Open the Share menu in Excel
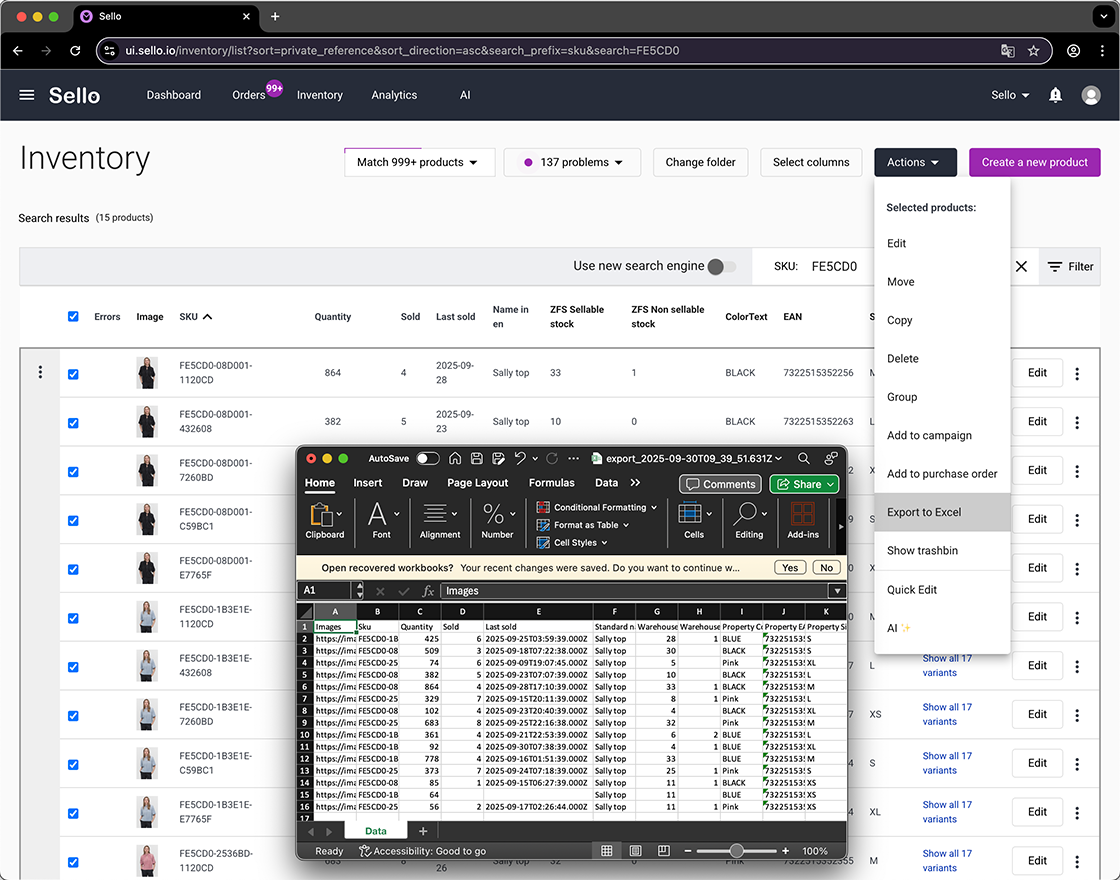1120x880 pixels. click(803, 484)
